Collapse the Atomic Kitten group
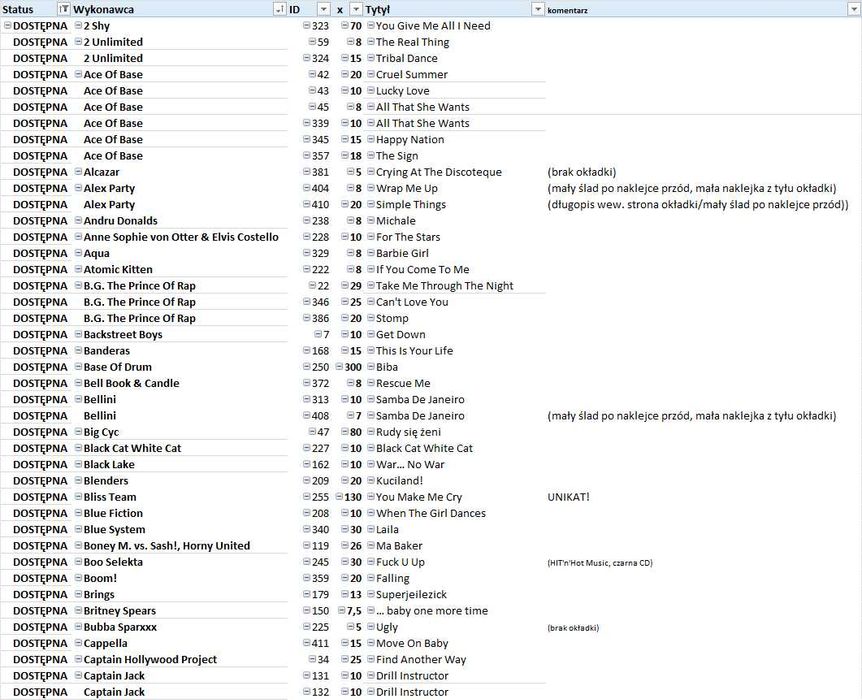The image size is (862, 700). (78, 269)
